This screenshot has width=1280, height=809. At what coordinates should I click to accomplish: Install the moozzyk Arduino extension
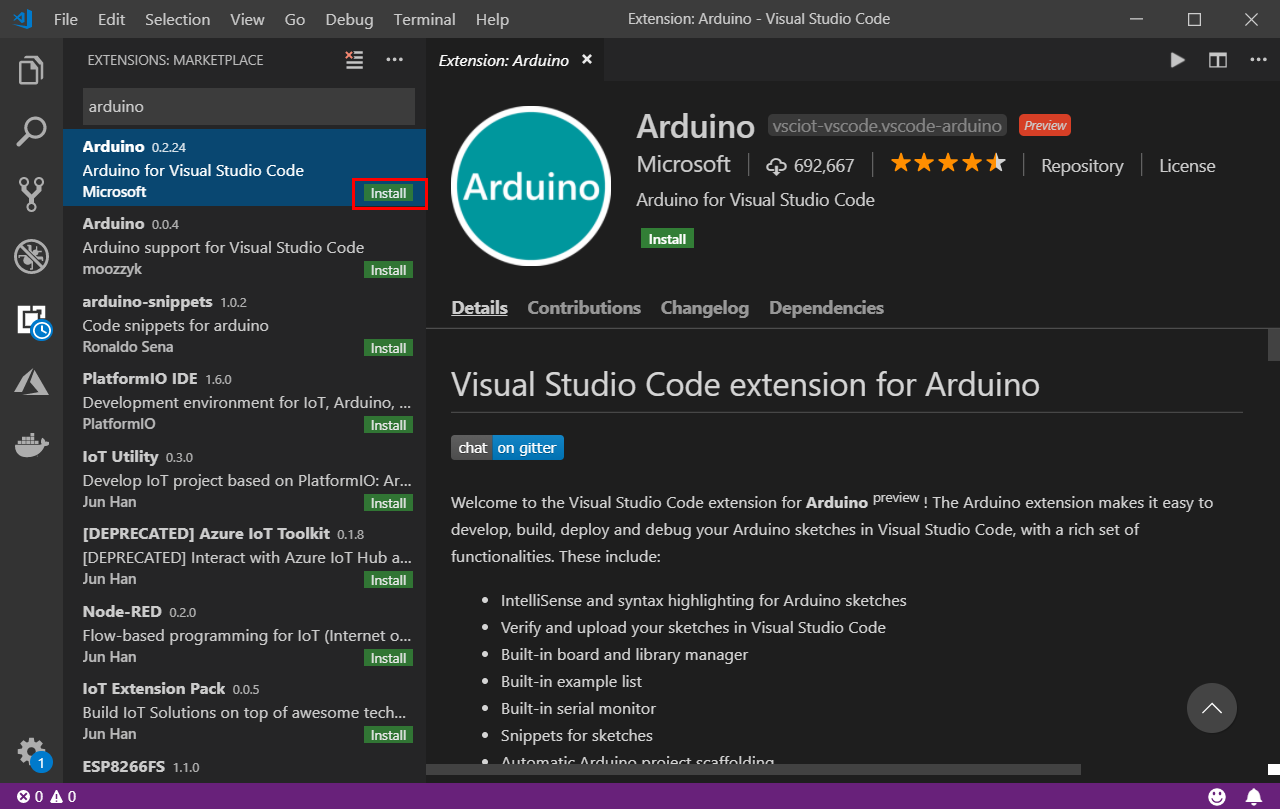click(x=388, y=270)
